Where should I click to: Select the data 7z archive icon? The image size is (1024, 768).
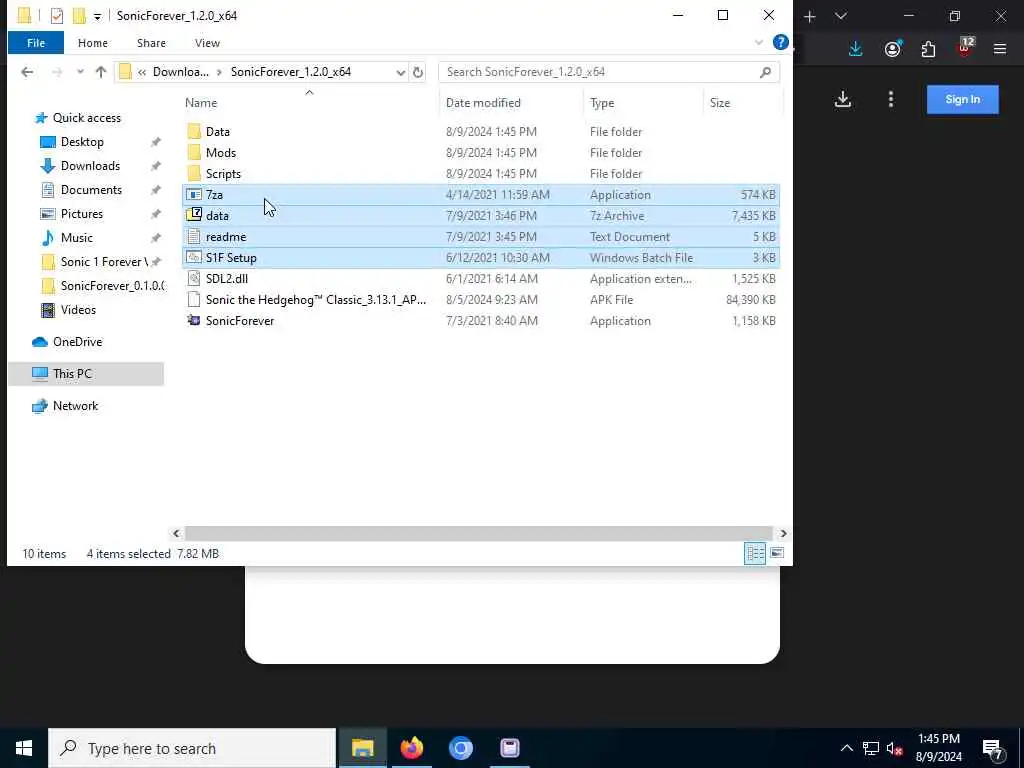click(194, 215)
